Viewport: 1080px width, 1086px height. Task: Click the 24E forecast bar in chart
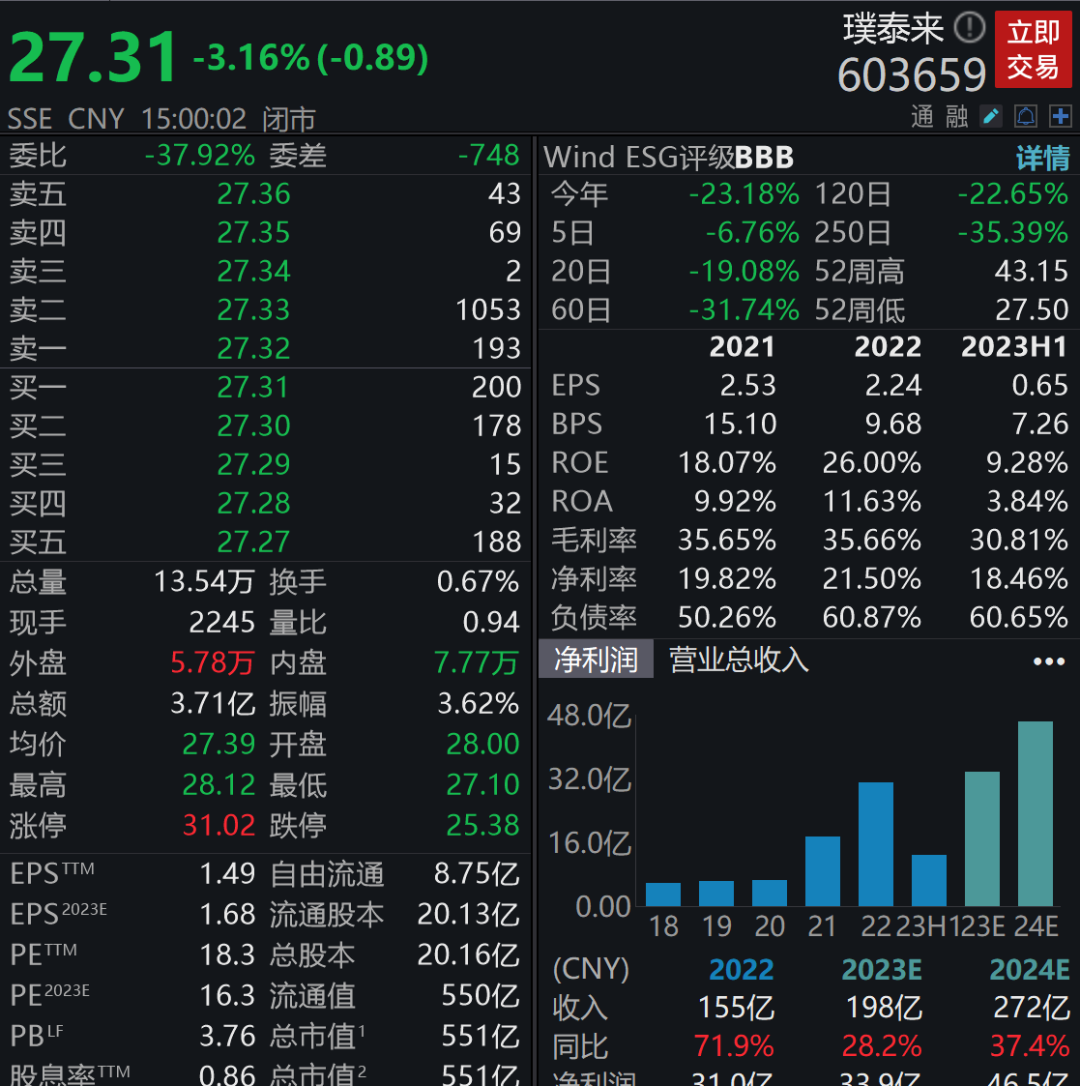(x=1035, y=813)
